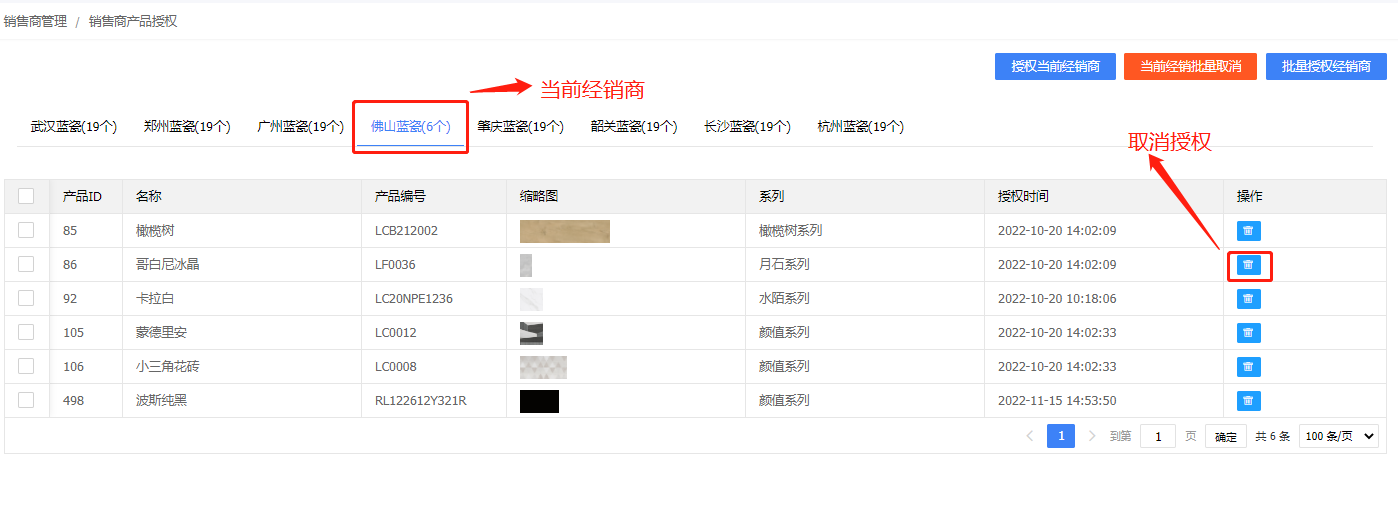Check the box for product ID 86
The height and width of the screenshot is (510, 1398).
26,264
